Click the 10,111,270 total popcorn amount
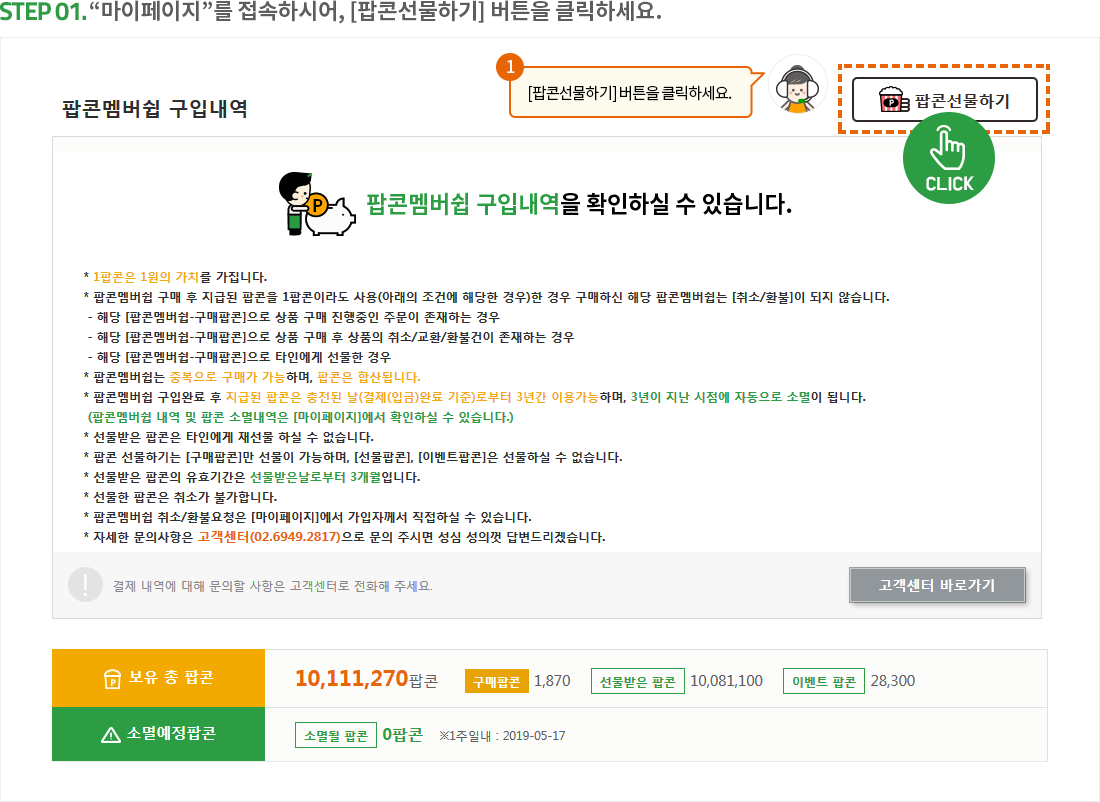This screenshot has width=1100, height=802. pos(352,680)
